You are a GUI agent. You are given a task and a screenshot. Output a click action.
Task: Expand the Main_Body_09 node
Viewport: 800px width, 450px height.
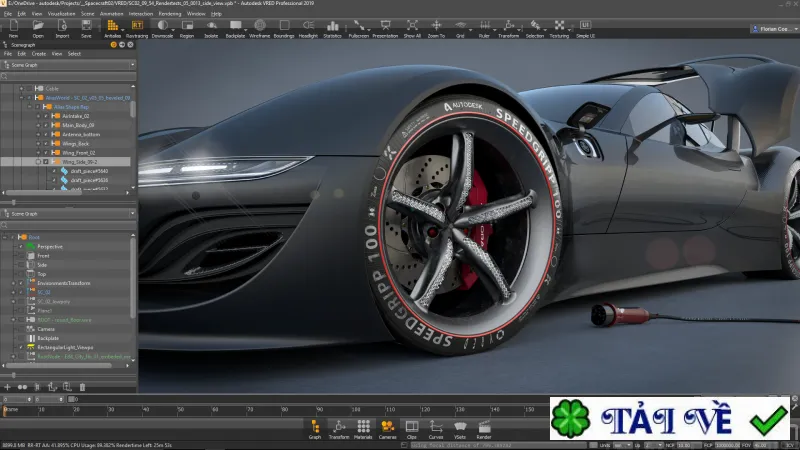pyautogui.click(x=38, y=125)
